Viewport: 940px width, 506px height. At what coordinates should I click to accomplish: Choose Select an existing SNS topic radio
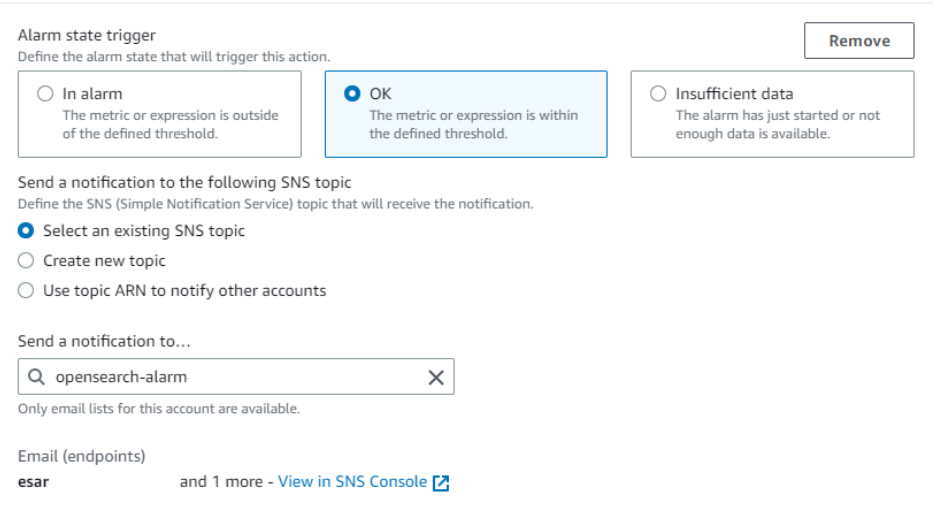[x=26, y=231]
